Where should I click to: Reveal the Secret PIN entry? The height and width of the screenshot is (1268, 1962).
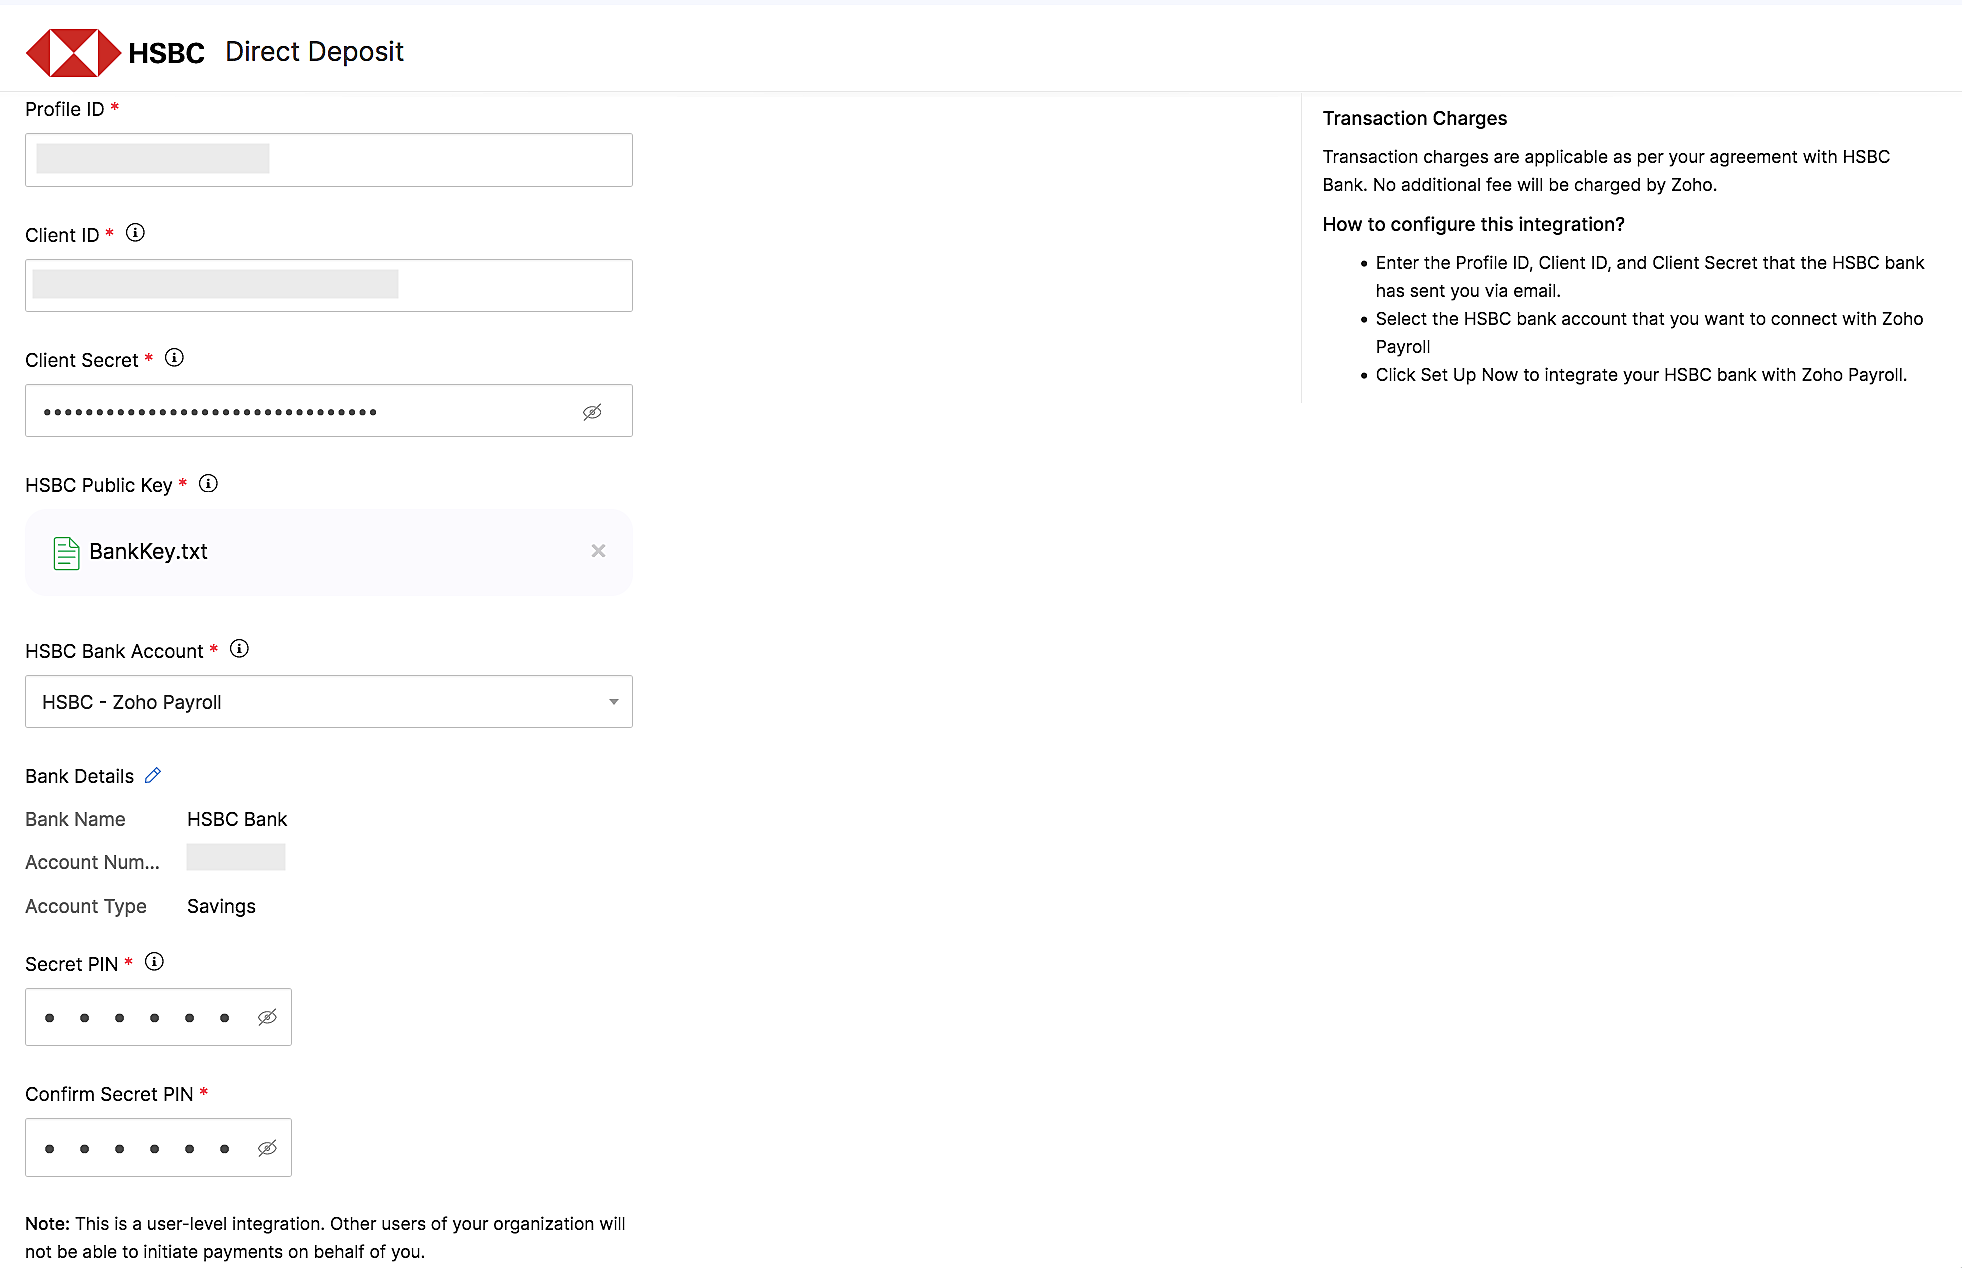(266, 1016)
